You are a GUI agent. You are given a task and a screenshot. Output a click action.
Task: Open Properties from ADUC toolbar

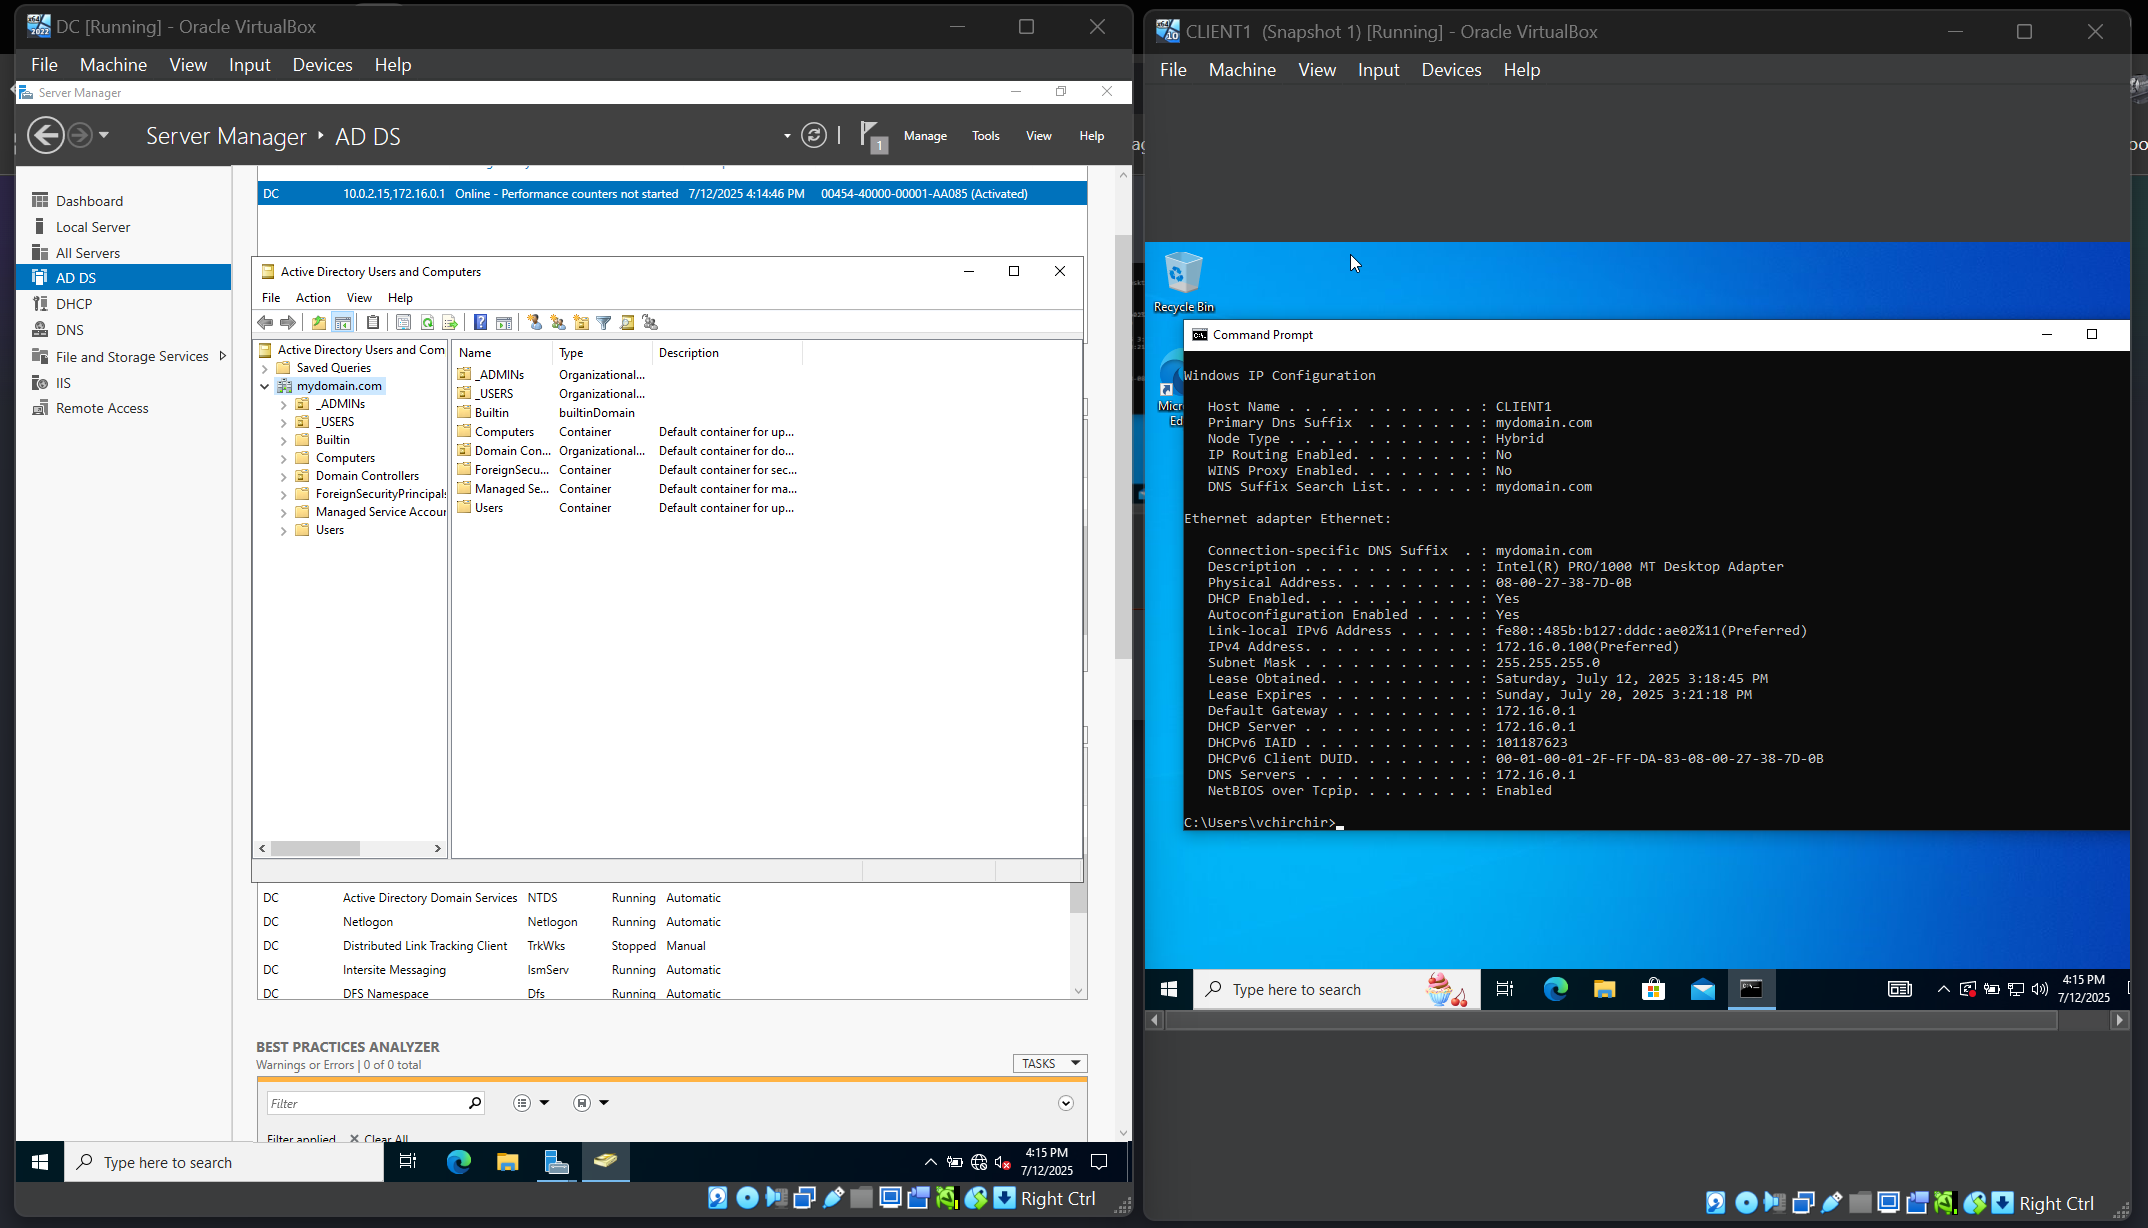coord(403,322)
